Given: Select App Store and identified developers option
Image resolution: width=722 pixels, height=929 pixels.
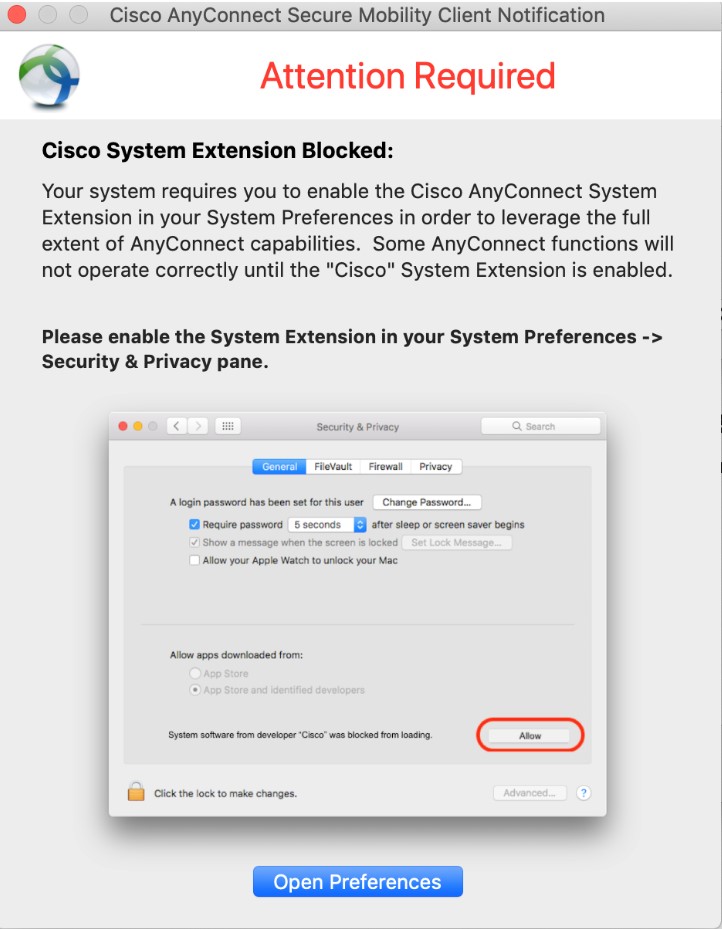Looking at the screenshot, I should [196, 690].
